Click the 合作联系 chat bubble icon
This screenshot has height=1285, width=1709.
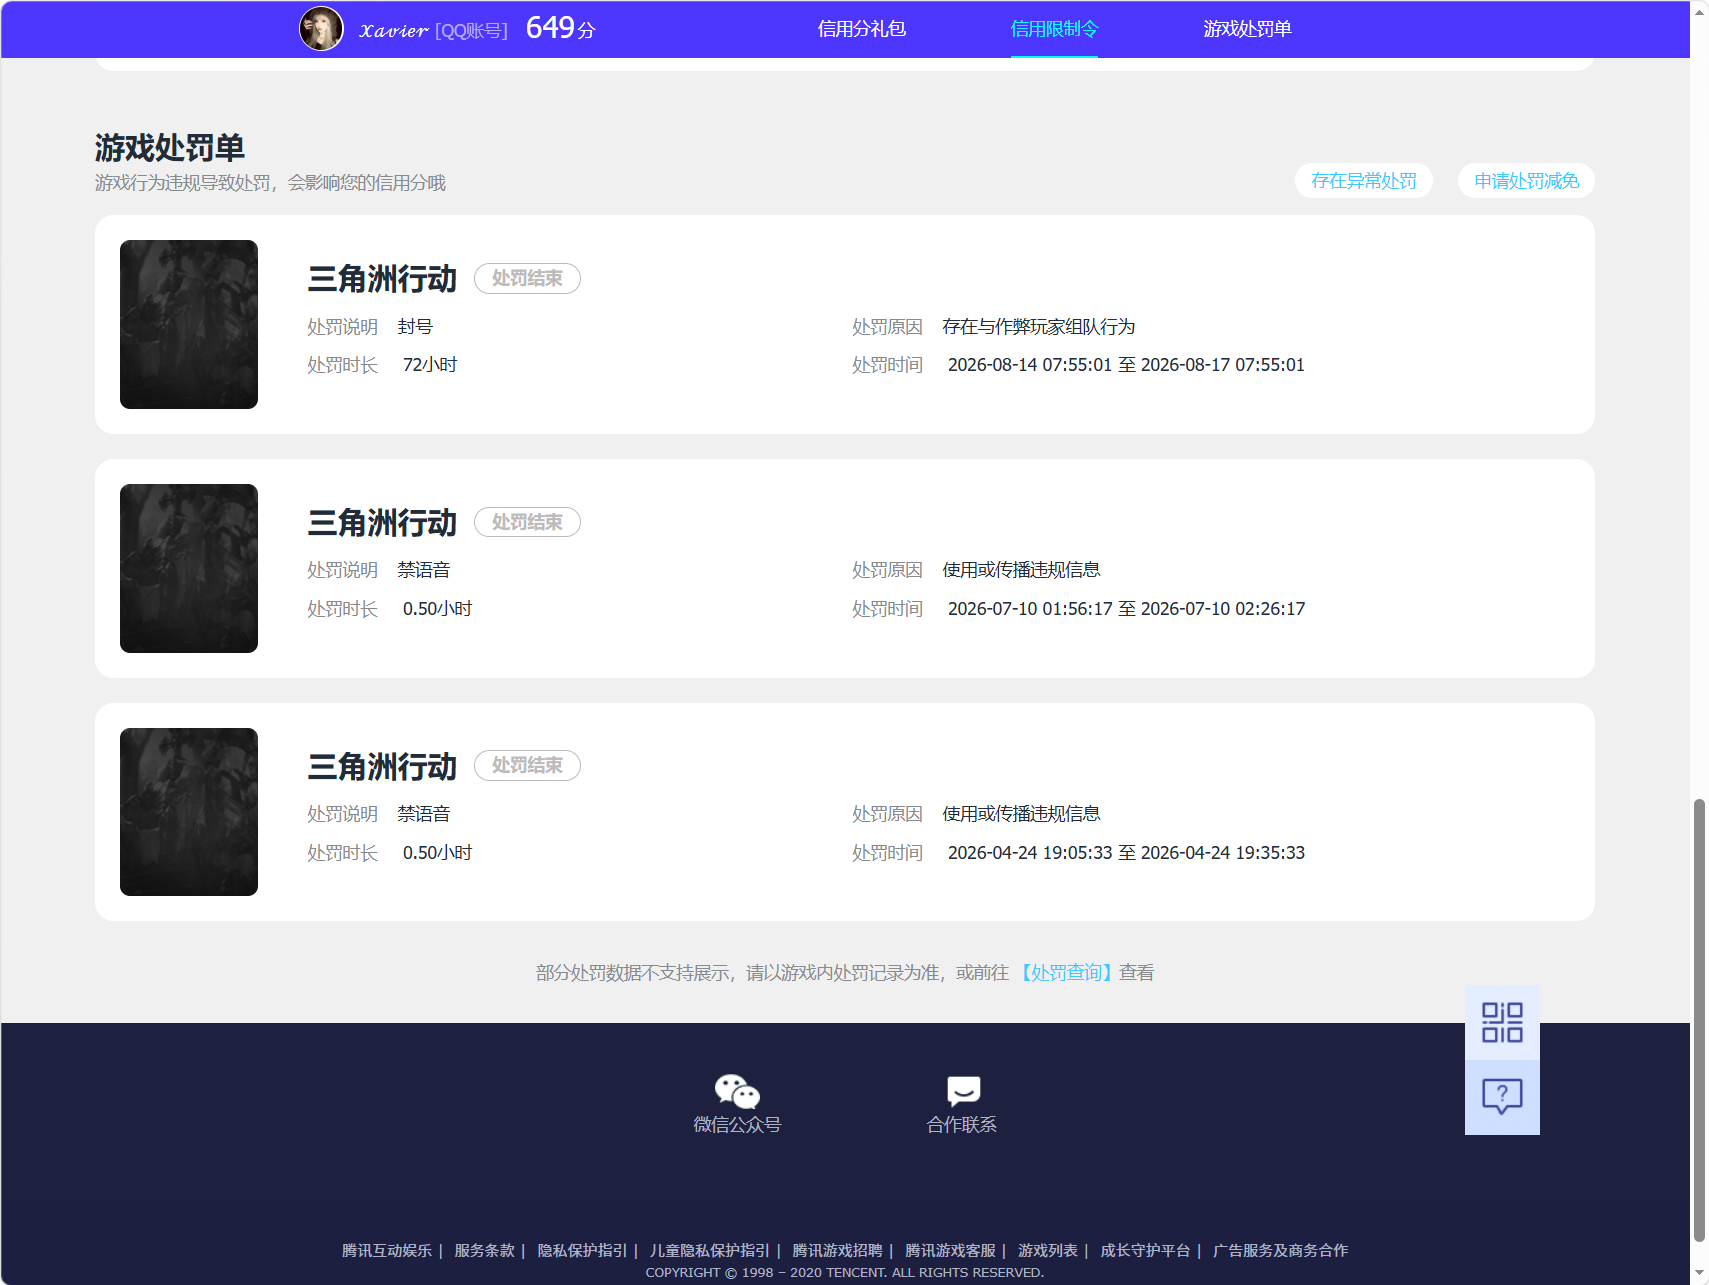pos(963,1091)
